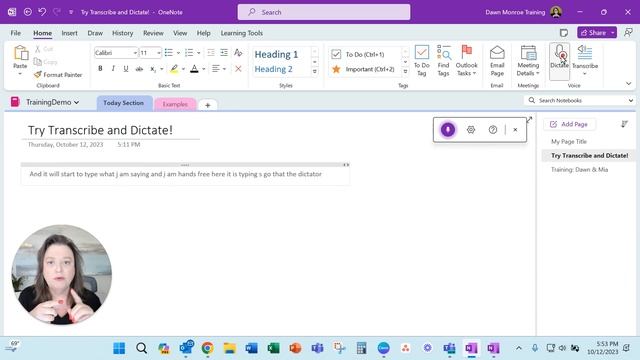Viewport: 640px width, 360px height.
Task: Decrease indent of the paragraph
Action: (211, 53)
